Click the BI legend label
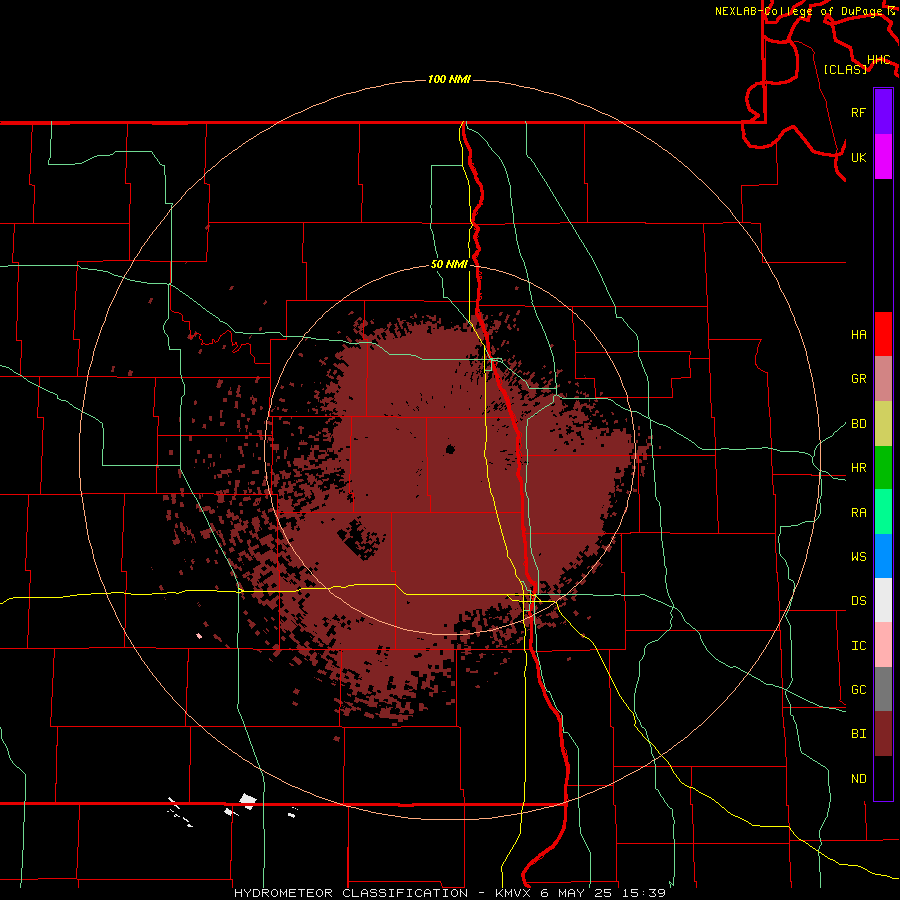Viewport: 900px width, 900px height. (858, 734)
